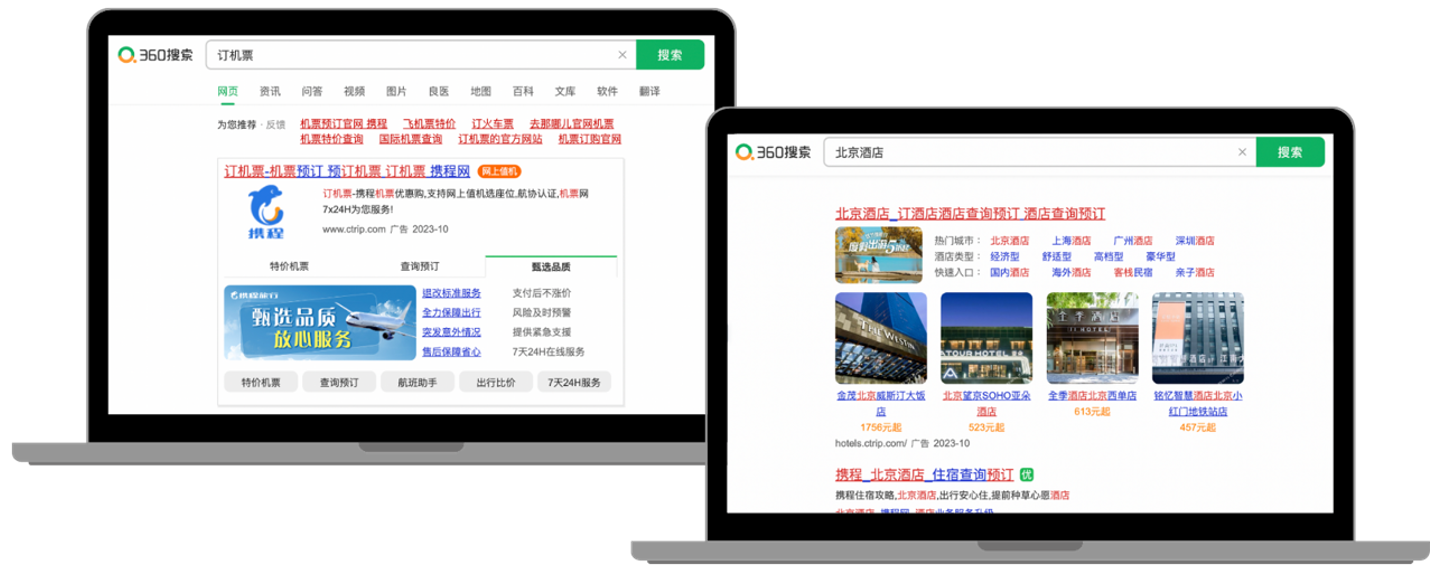
Task: Open the 全力保障出行 link
Action: [451, 312]
